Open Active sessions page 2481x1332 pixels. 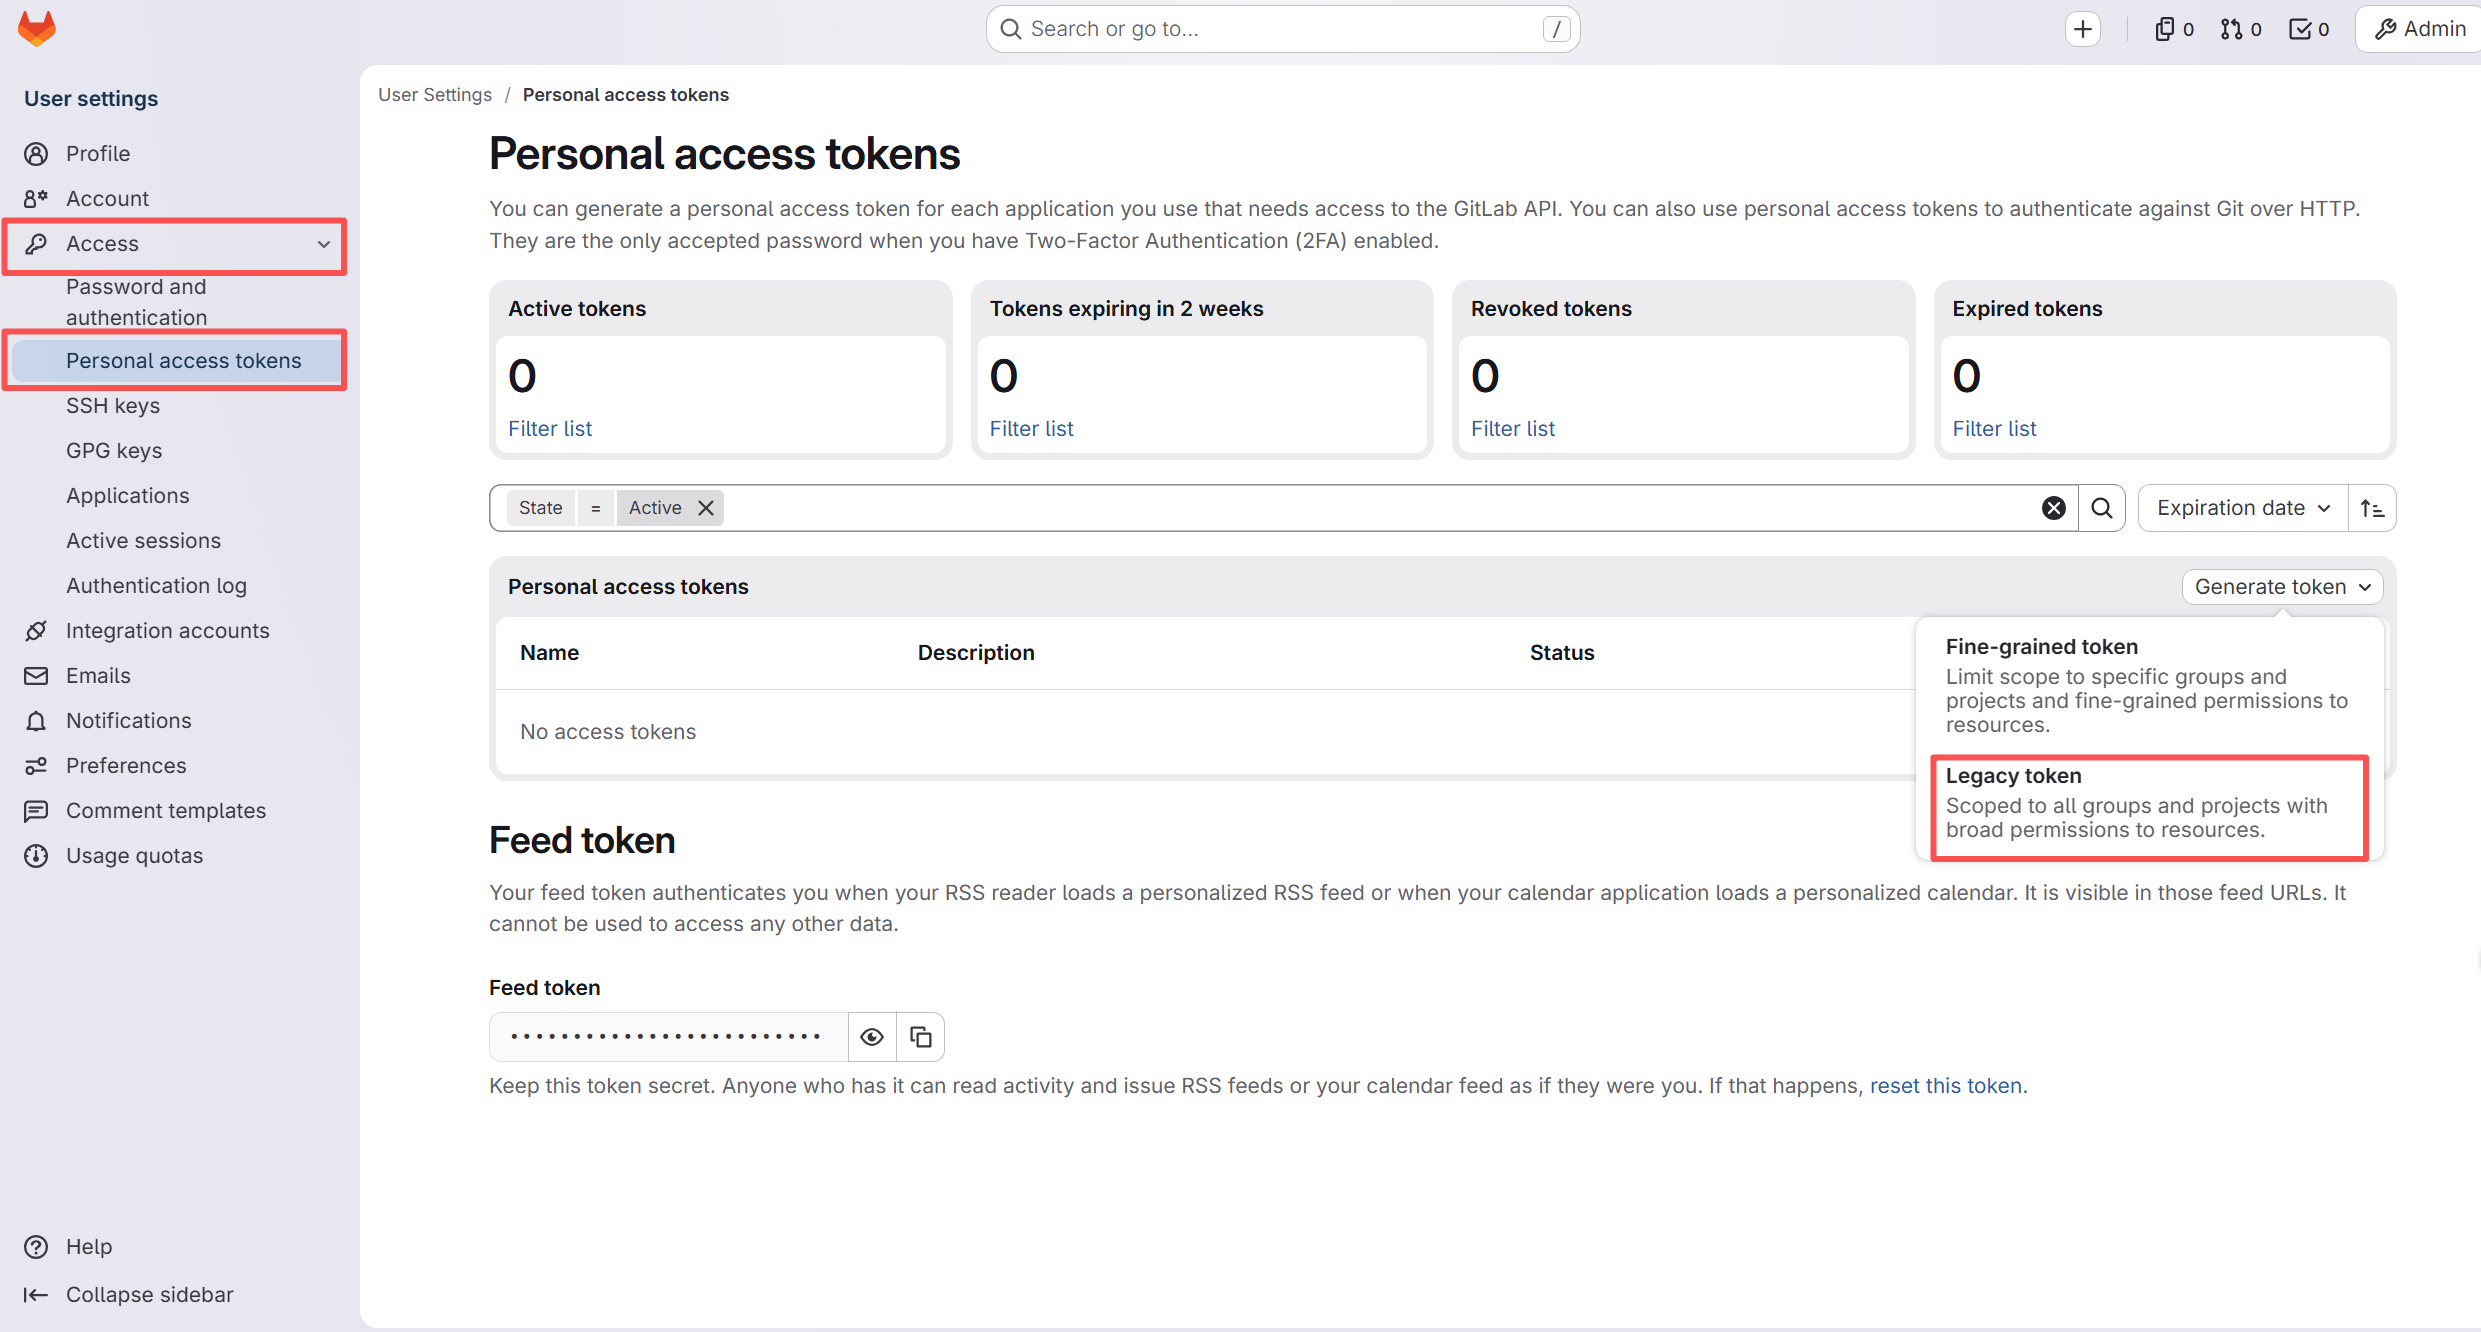point(143,540)
